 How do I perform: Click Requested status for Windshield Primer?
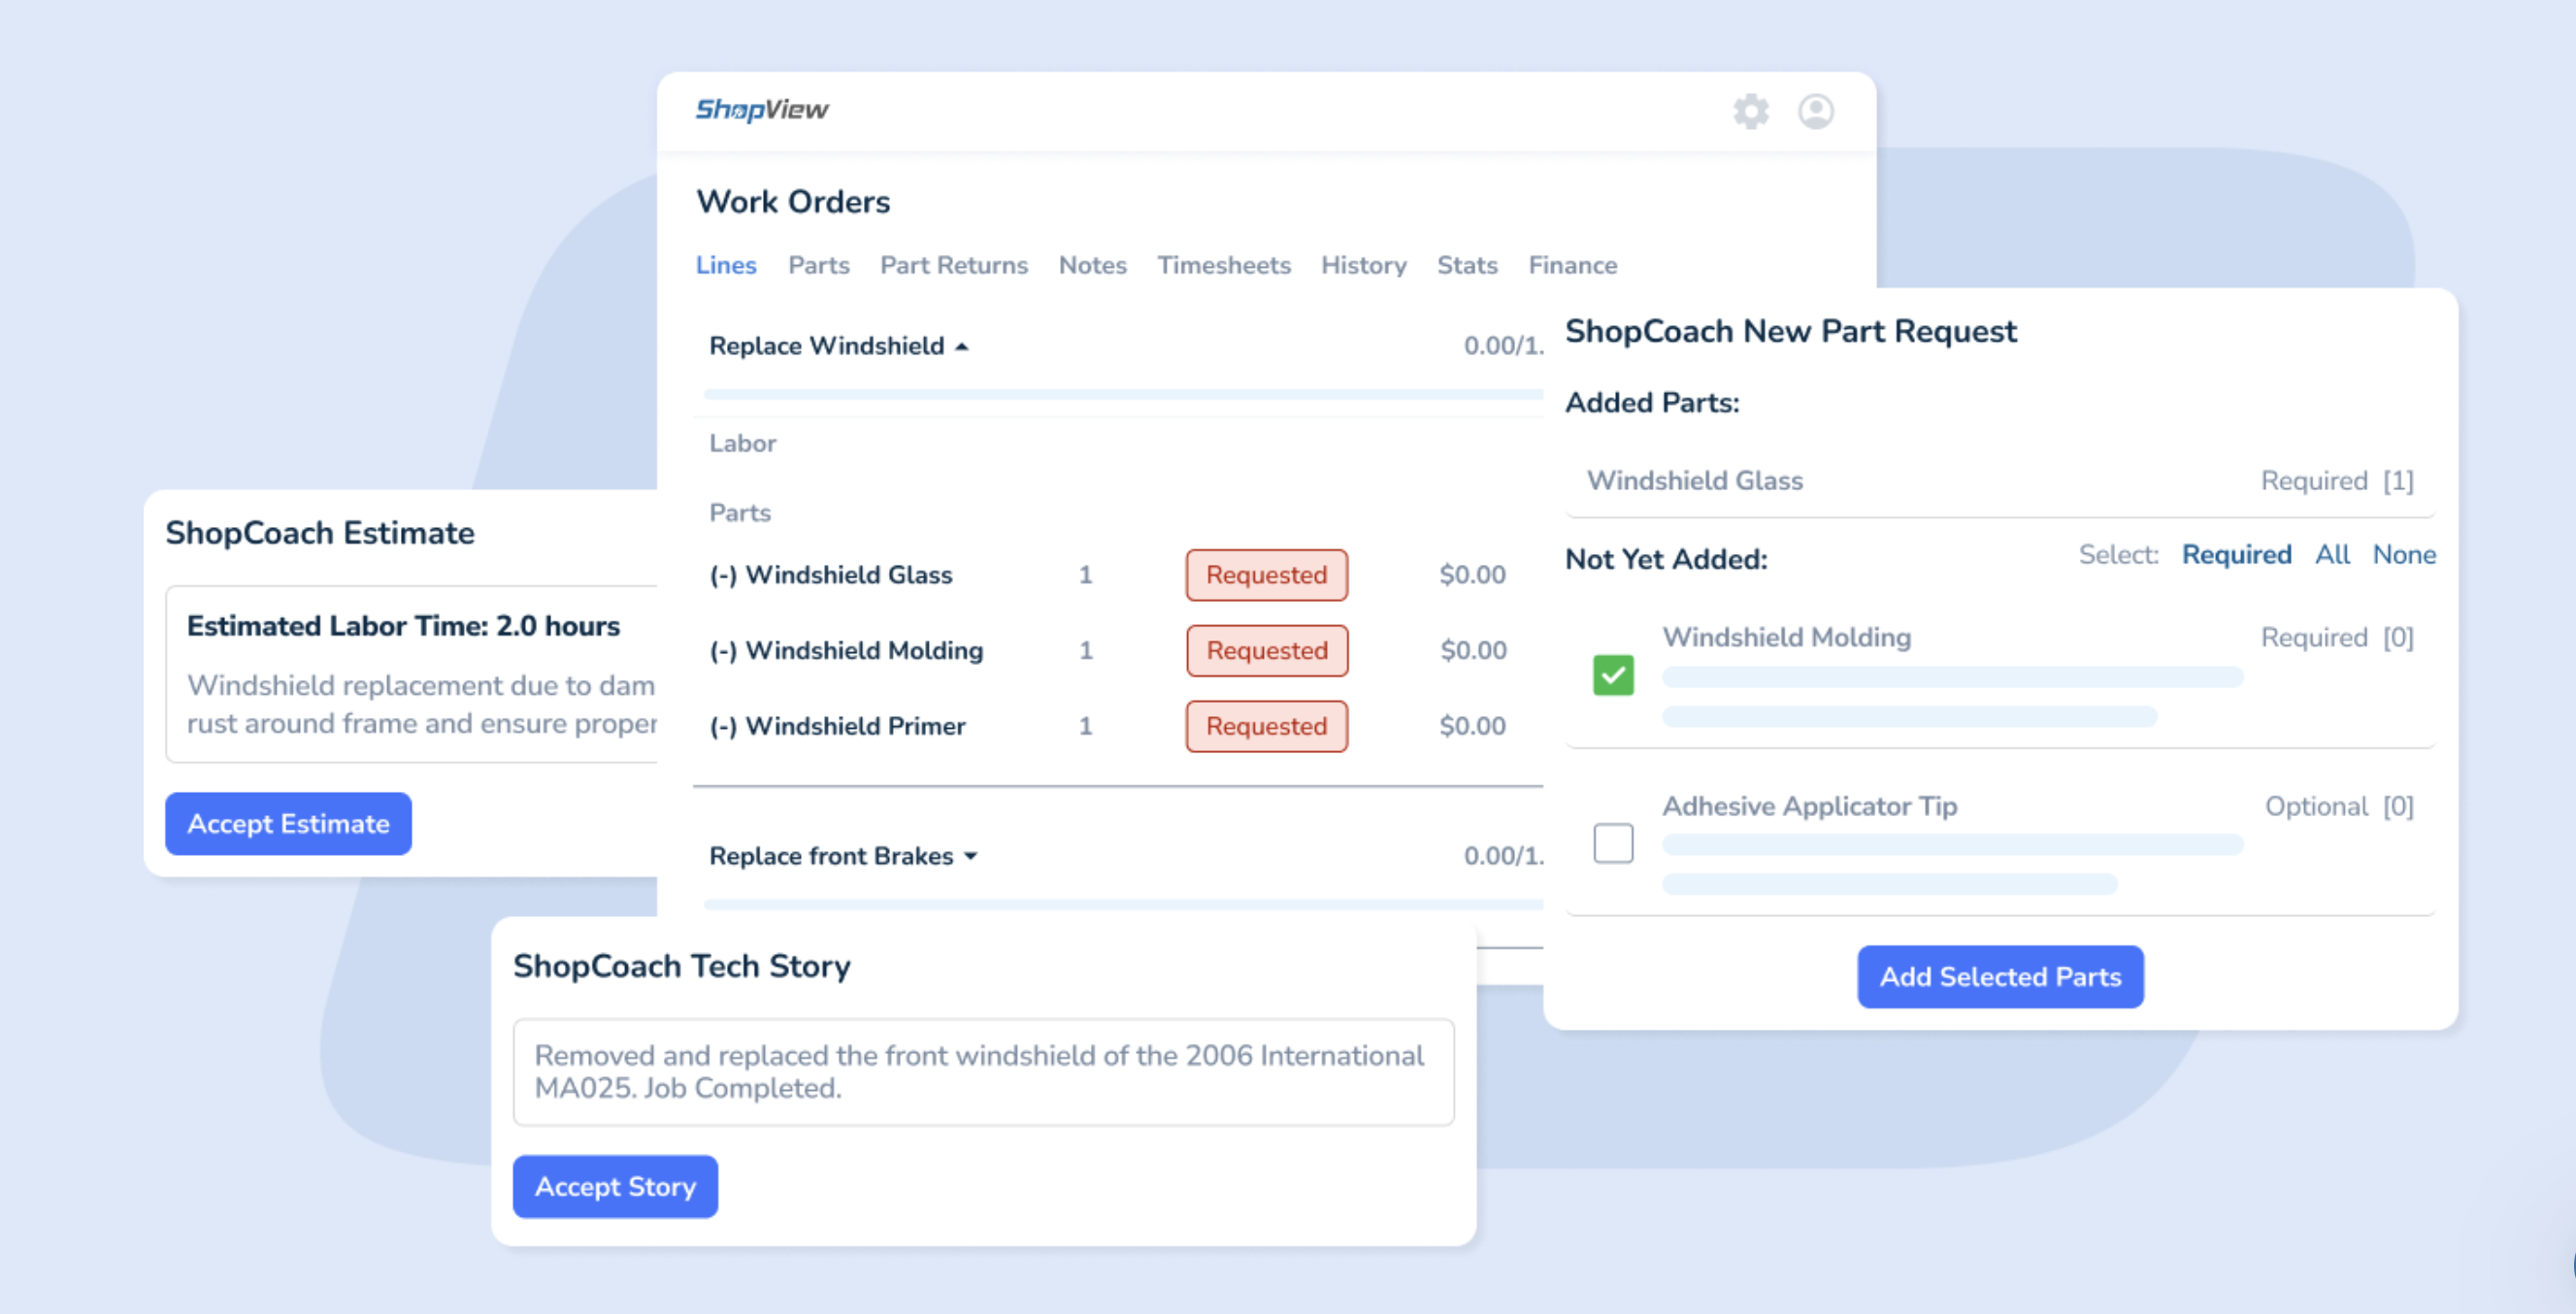pos(1266,726)
